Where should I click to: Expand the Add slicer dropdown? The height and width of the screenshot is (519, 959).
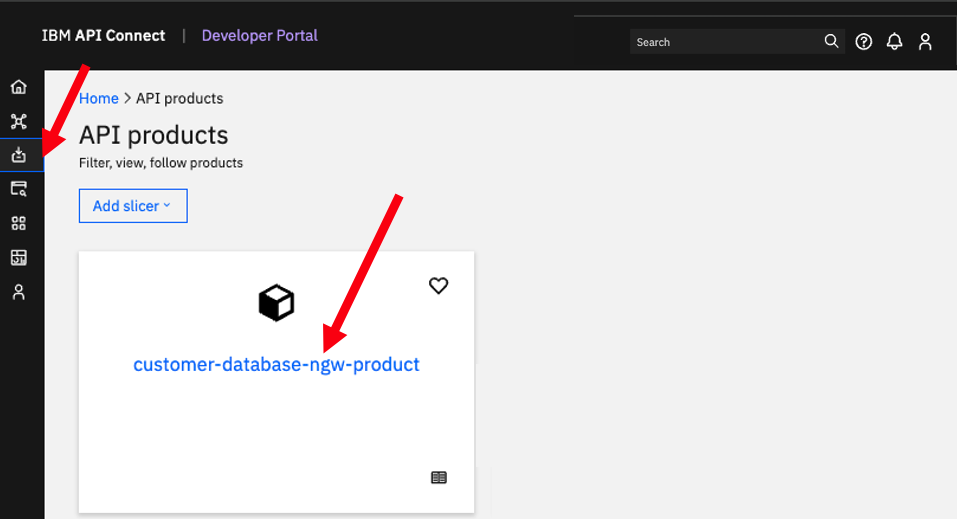(133, 206)
